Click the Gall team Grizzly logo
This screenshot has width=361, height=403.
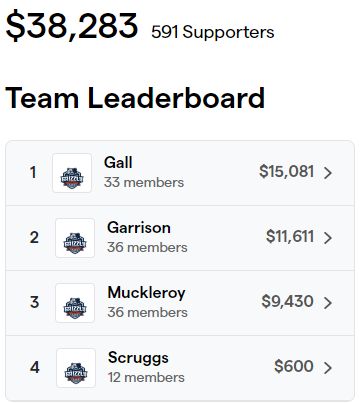(72, 173)
